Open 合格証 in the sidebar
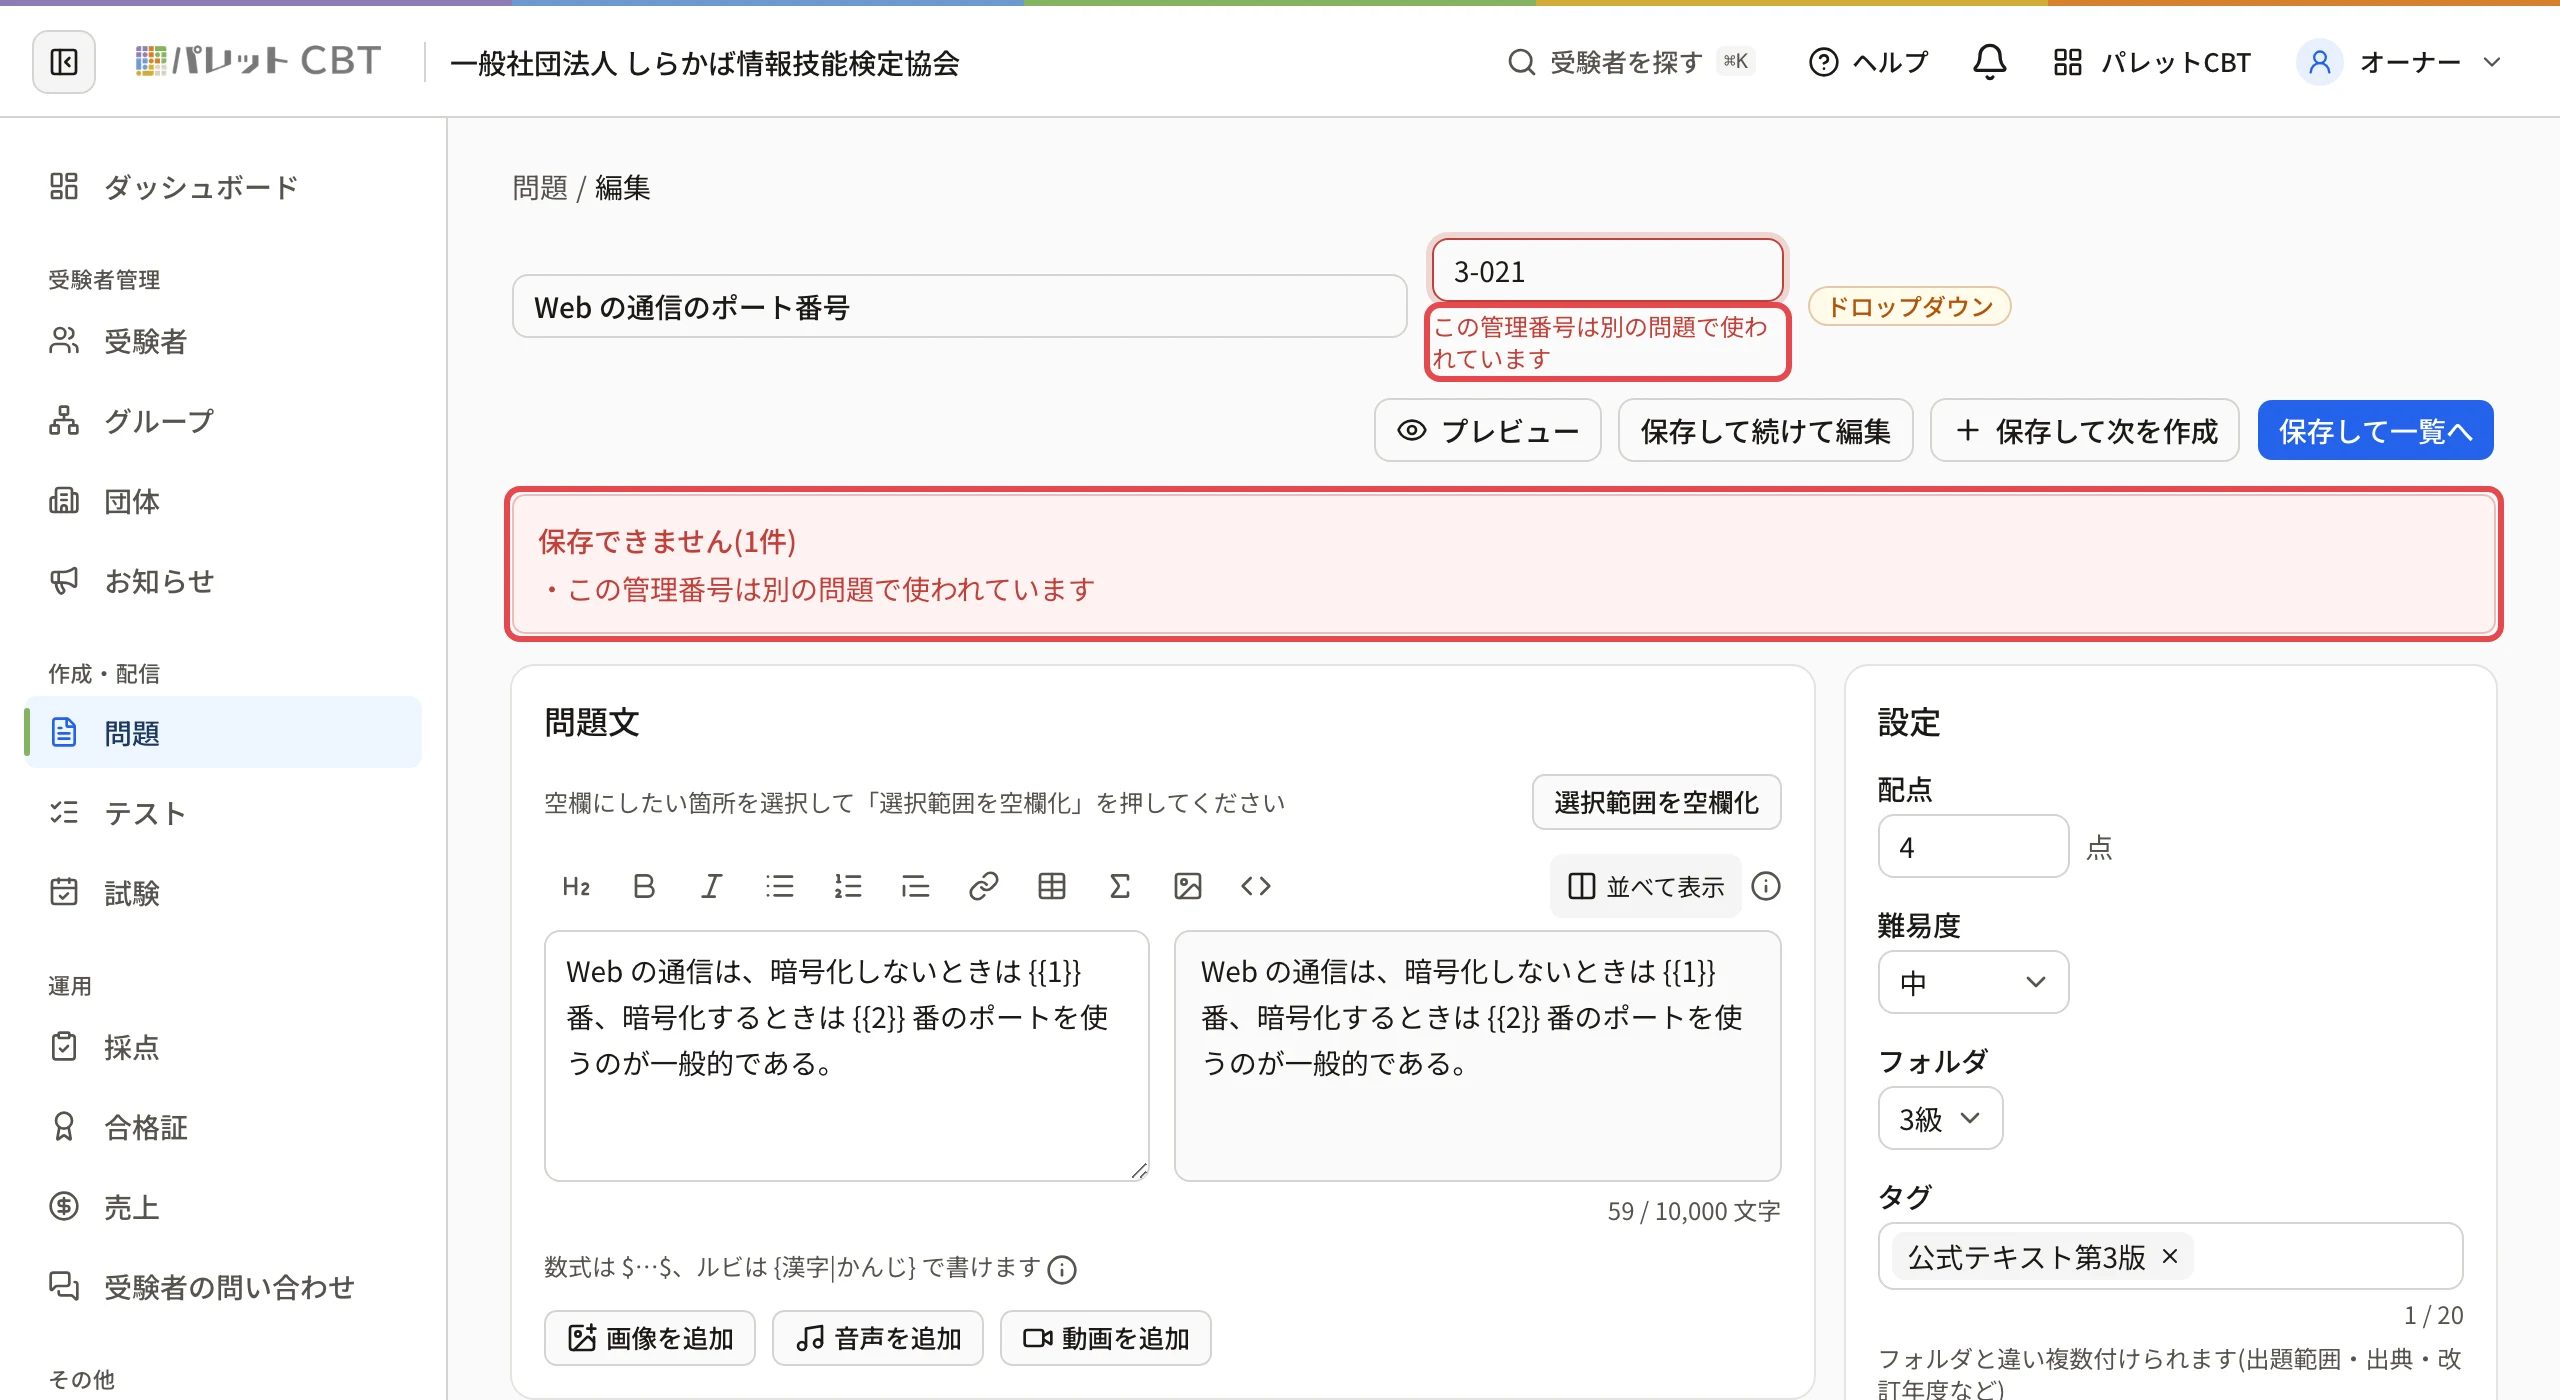The height and width of the screenshot is (1400, 2560). (x=222, y=1127)
